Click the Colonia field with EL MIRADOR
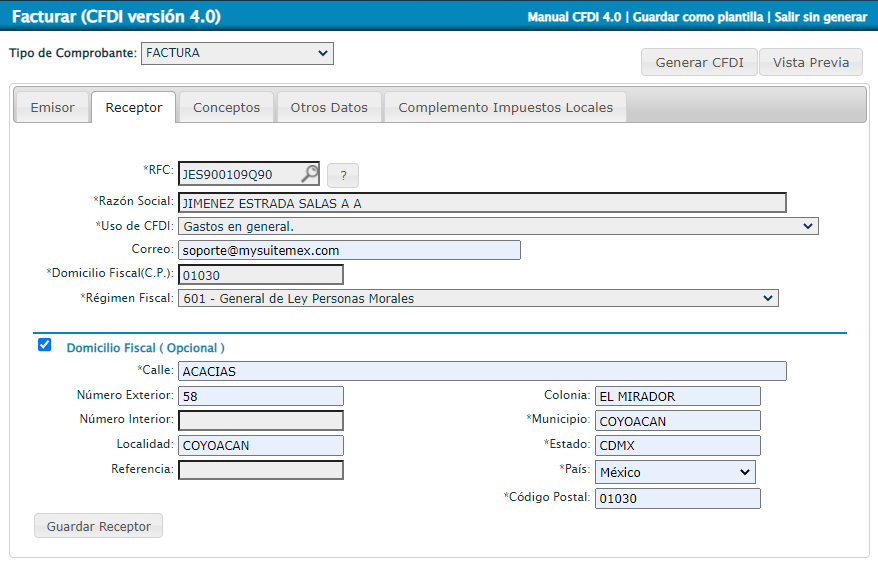Viewport: 878px width, 561px height. [x=678, y=396]
